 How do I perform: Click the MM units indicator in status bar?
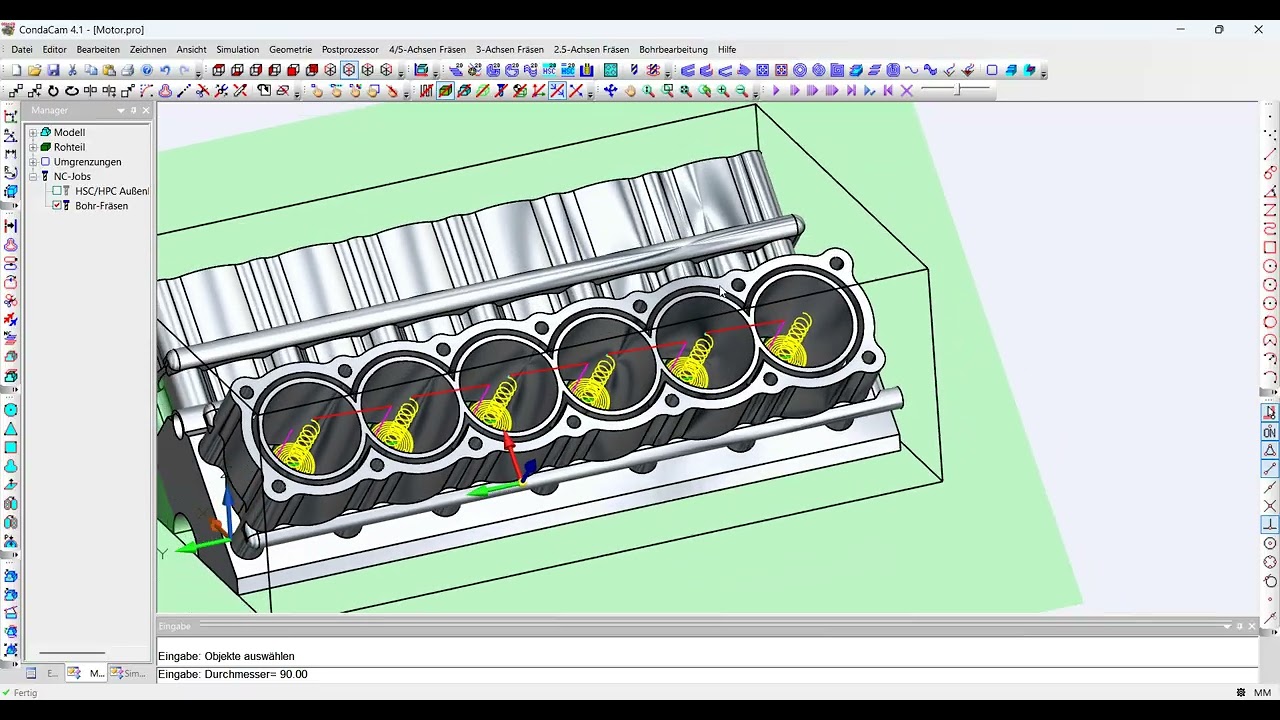[x=1262, y=692]
